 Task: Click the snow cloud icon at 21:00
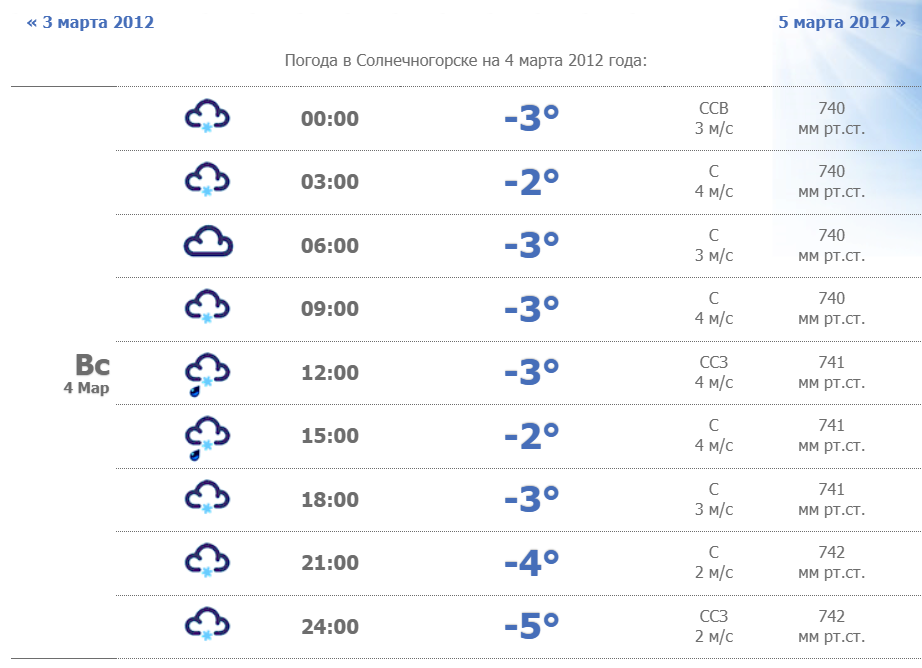(x=207, y=562)
